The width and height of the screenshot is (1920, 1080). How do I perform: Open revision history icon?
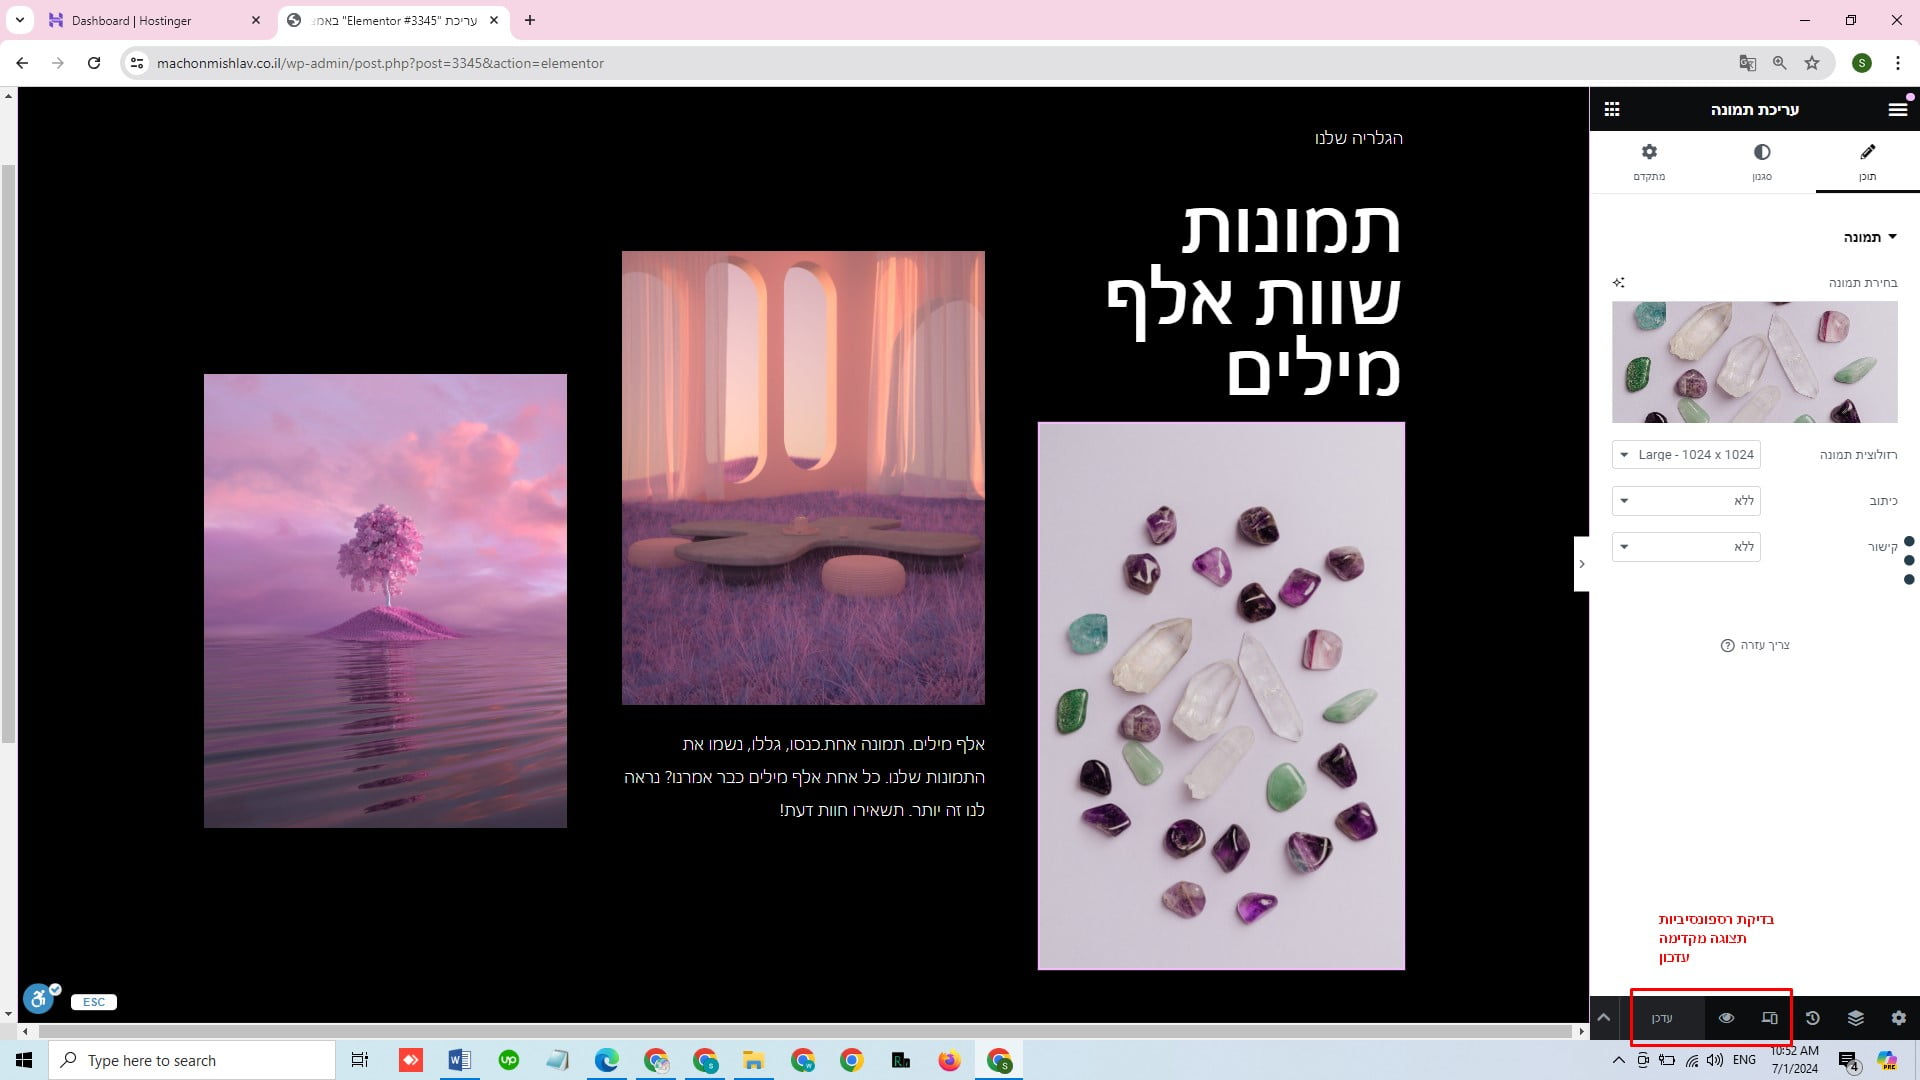coord(1812,1018)
